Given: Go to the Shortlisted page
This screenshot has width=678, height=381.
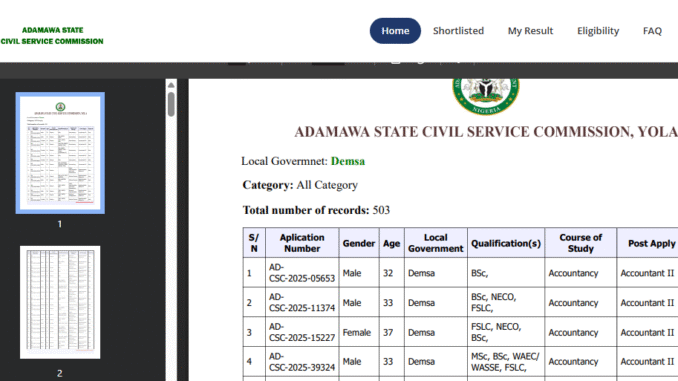Looking at the screenshot, I should (458, 31).
